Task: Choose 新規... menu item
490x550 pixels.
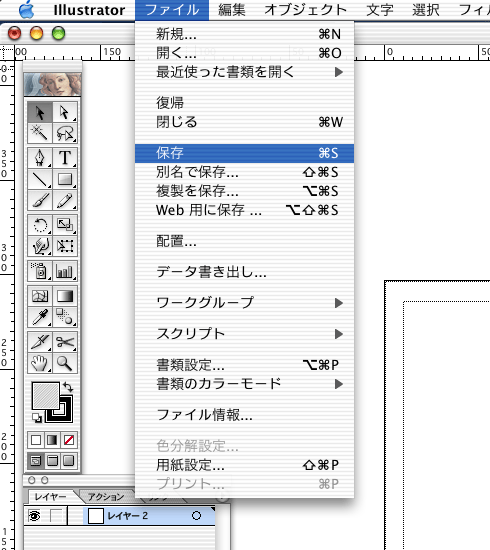Action: (244, 34)
